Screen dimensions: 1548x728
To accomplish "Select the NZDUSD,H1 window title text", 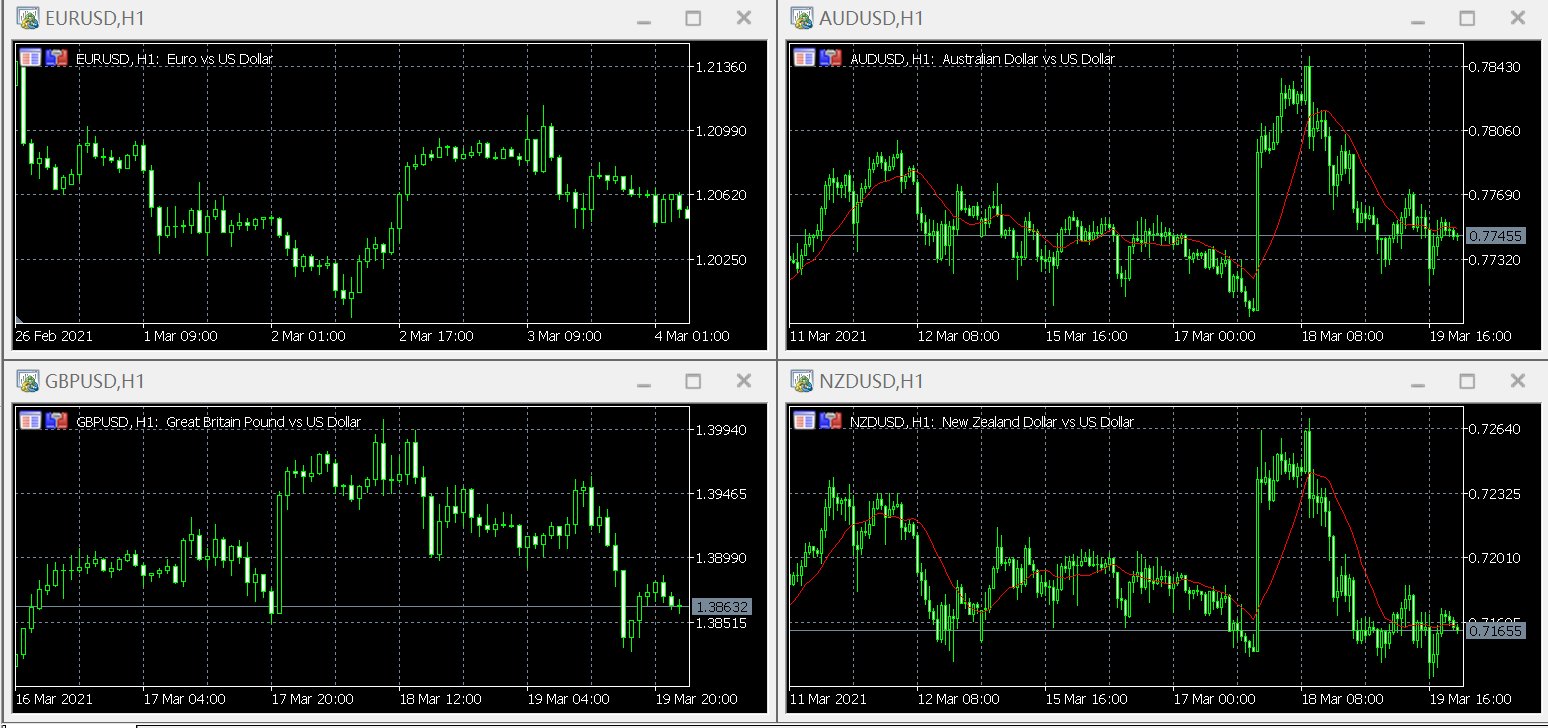I will pyautogui.click(x=871, y=381).
